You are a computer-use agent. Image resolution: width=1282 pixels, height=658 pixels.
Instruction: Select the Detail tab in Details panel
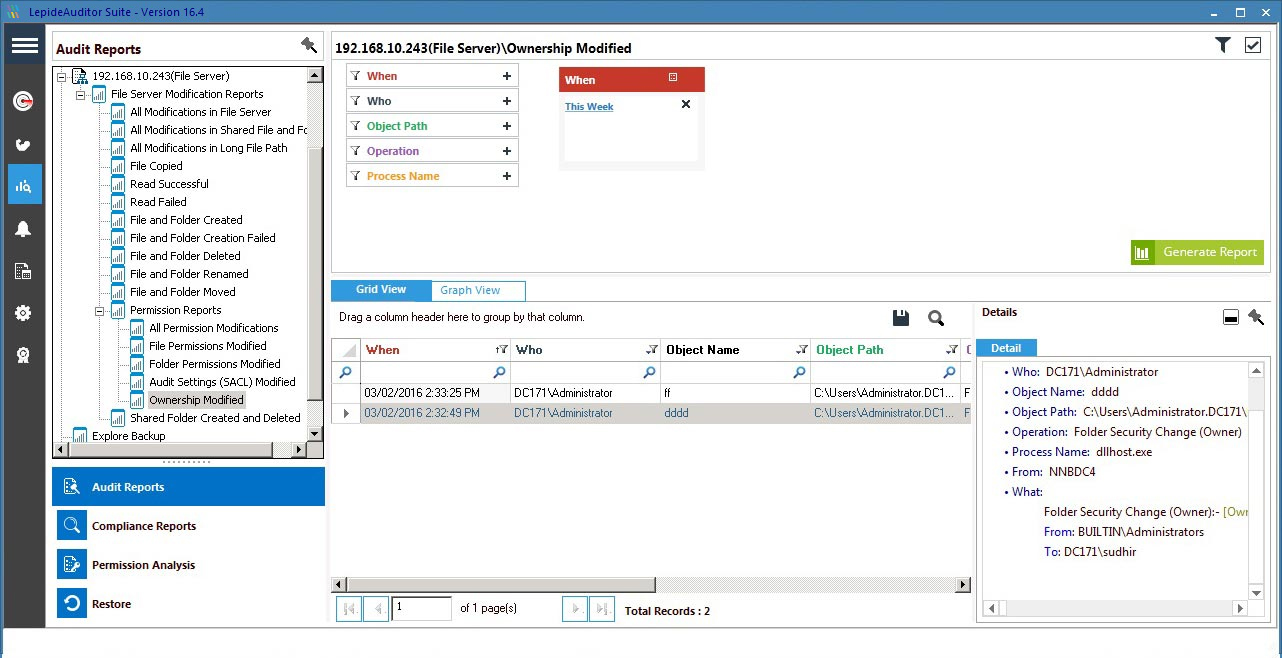(x=1006, y=348)
